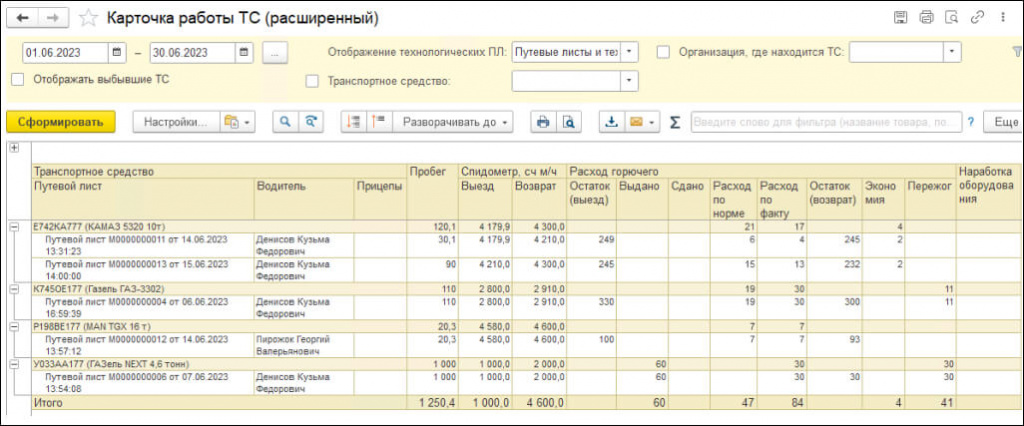Enable the Отображать выбывшие ТС checkbox
The image size is (1024, 426).
click(18, 80)
